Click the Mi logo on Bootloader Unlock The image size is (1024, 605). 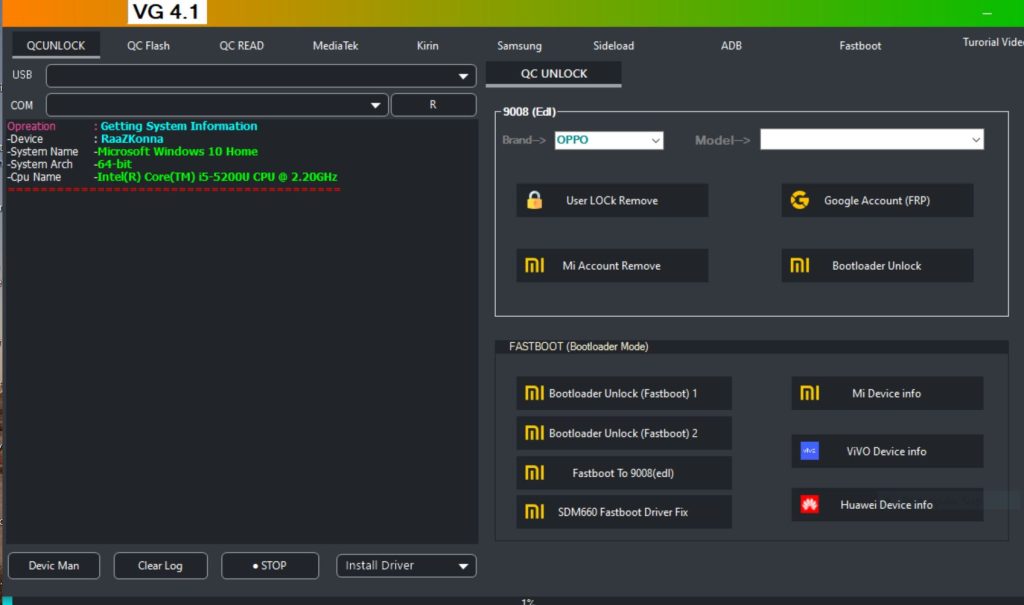click(x=799, y=265)
